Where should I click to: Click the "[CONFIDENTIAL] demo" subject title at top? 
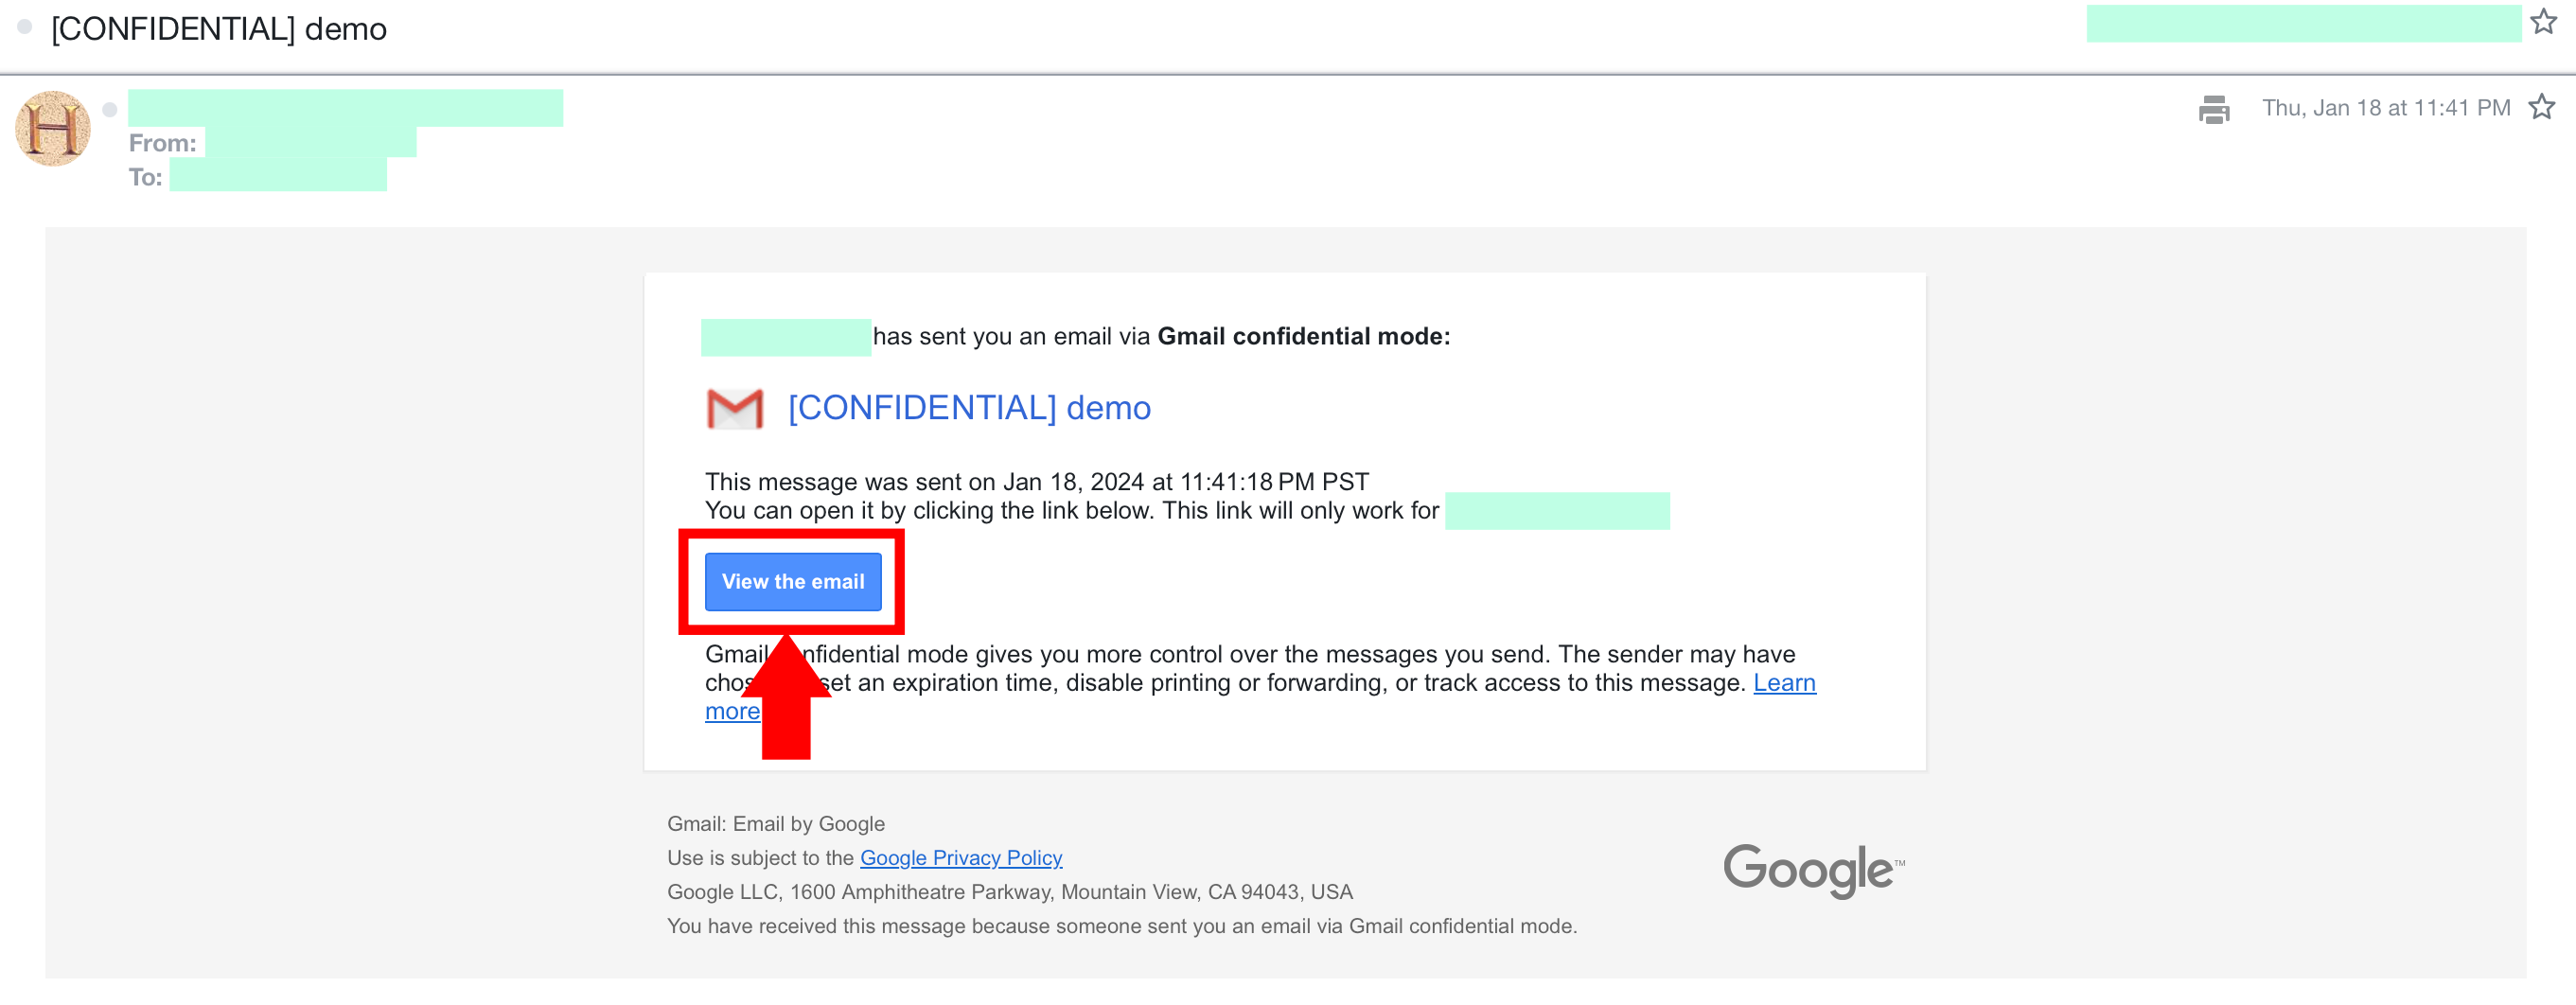pyautogui.click(x=219, y=29)
